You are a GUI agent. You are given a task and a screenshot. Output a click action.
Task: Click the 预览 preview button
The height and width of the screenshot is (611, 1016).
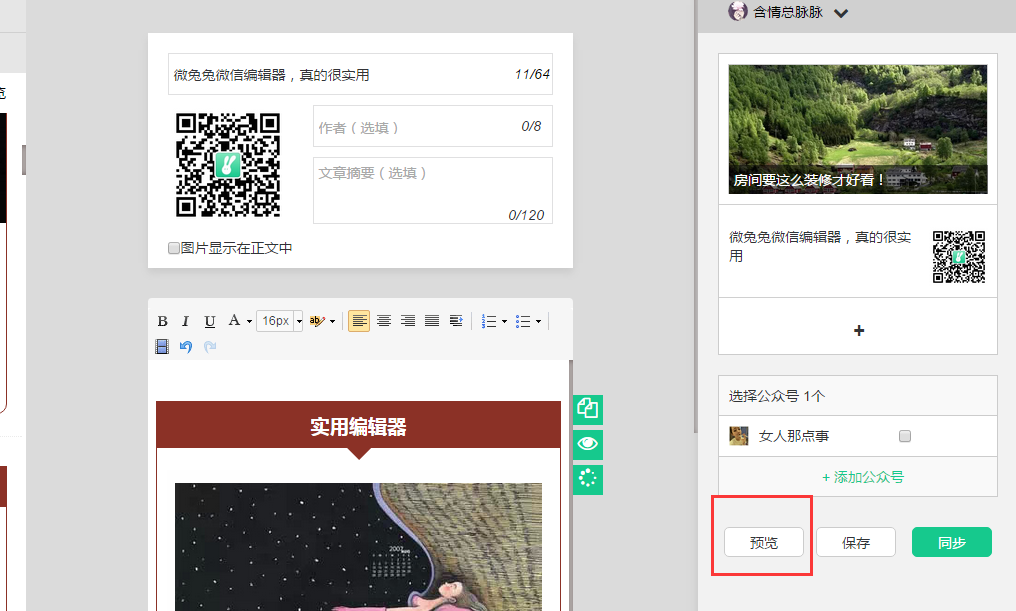(x=763, y=542)
